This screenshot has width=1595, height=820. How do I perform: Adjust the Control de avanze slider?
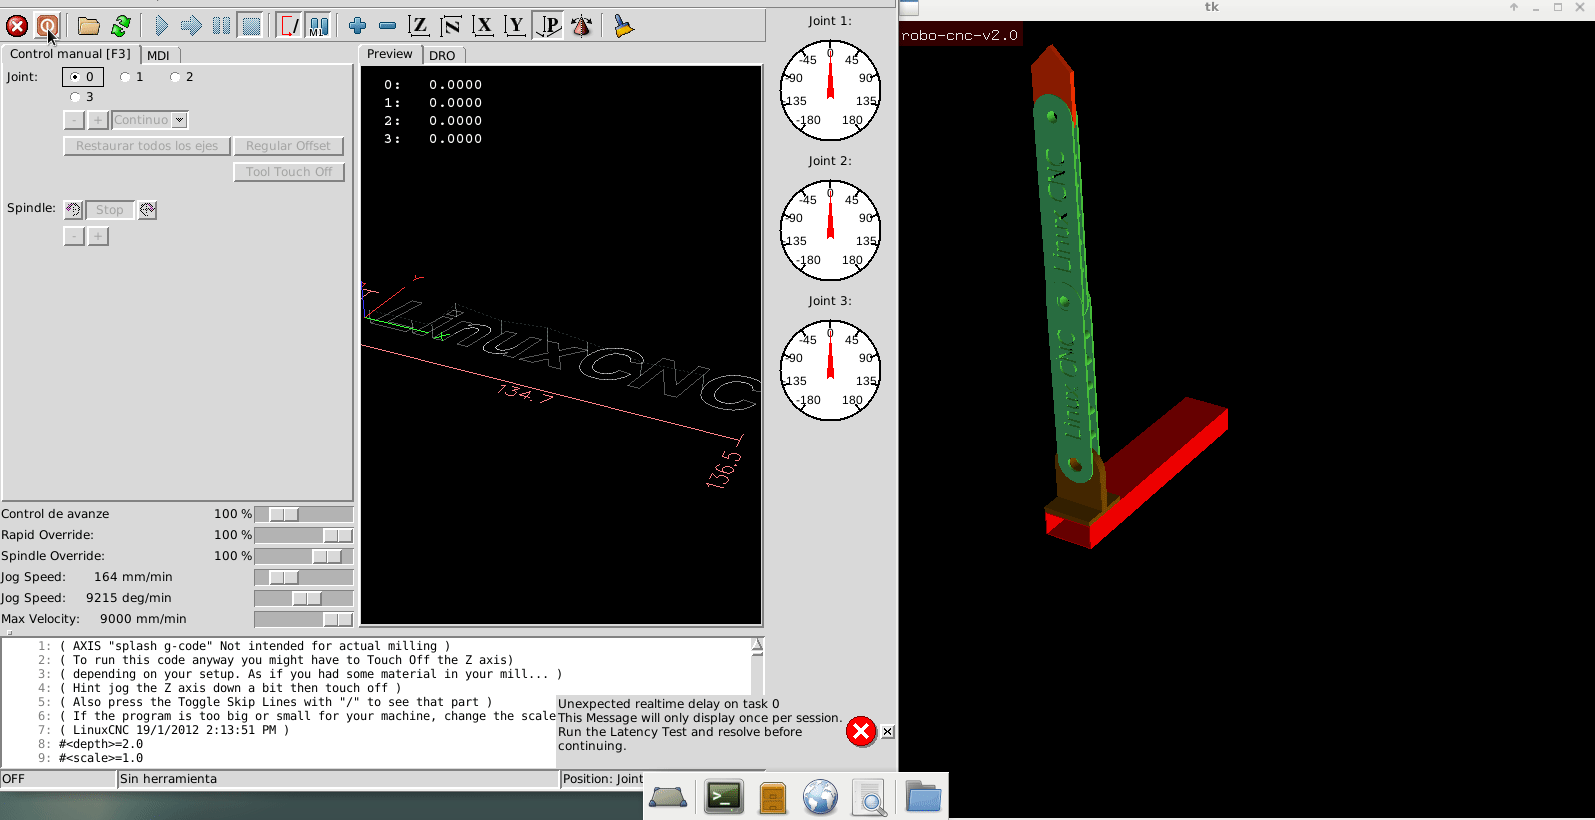tap(304, 514)
